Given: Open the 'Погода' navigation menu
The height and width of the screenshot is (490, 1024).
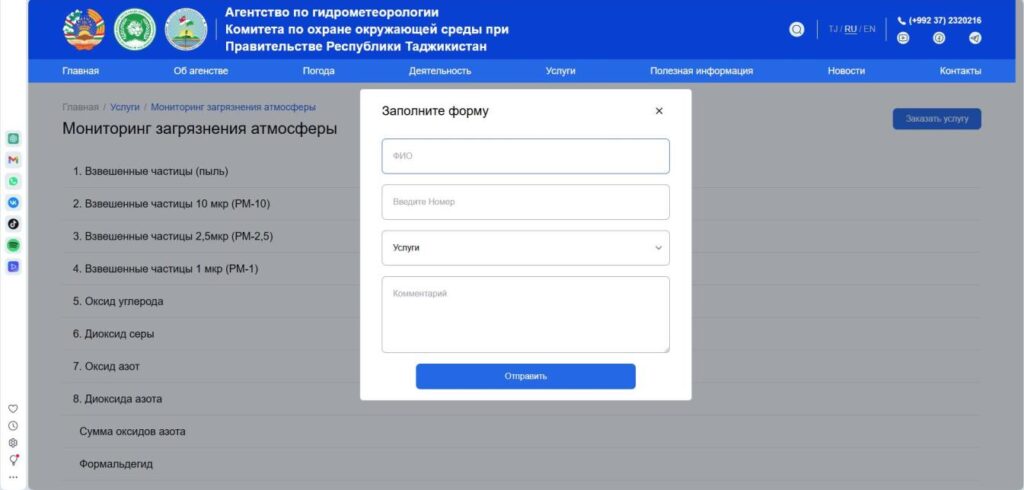Looking at the screenshot, I should (318, 71).
